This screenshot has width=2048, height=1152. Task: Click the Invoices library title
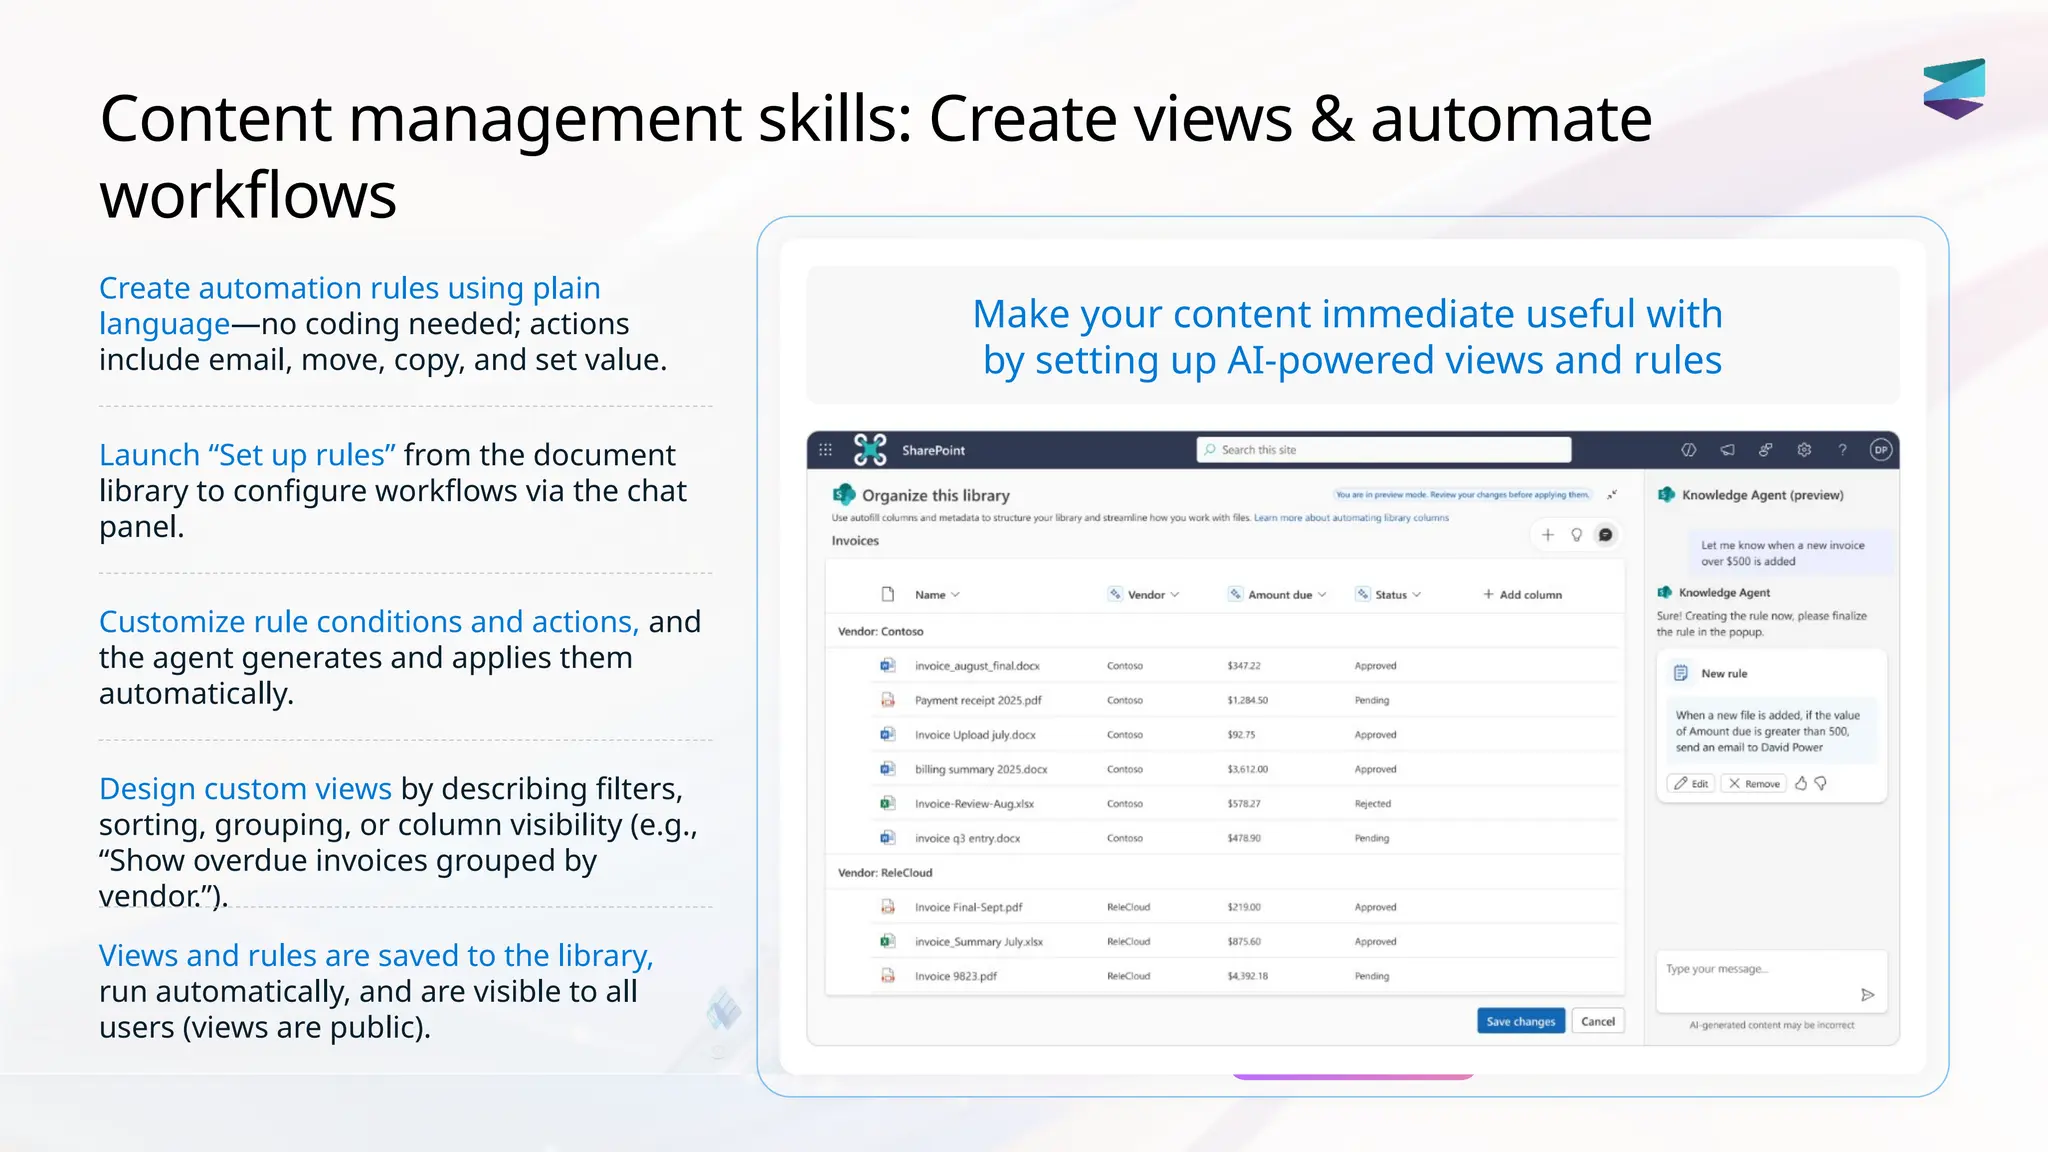click(x=855, y=540)
